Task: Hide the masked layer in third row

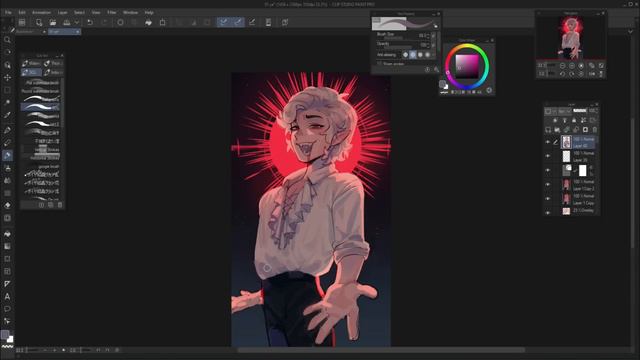Action: click(x=548, y=170)
